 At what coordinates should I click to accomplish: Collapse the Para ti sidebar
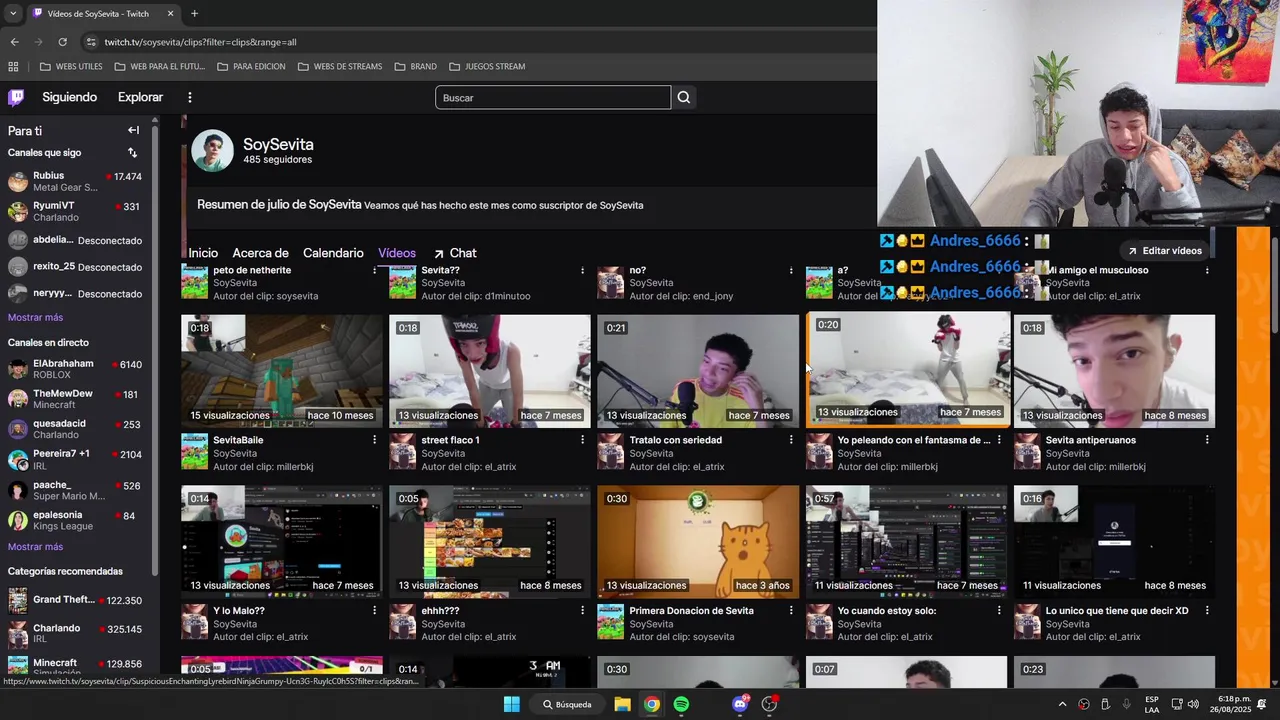pyautogui.click(x=133, y=130)
